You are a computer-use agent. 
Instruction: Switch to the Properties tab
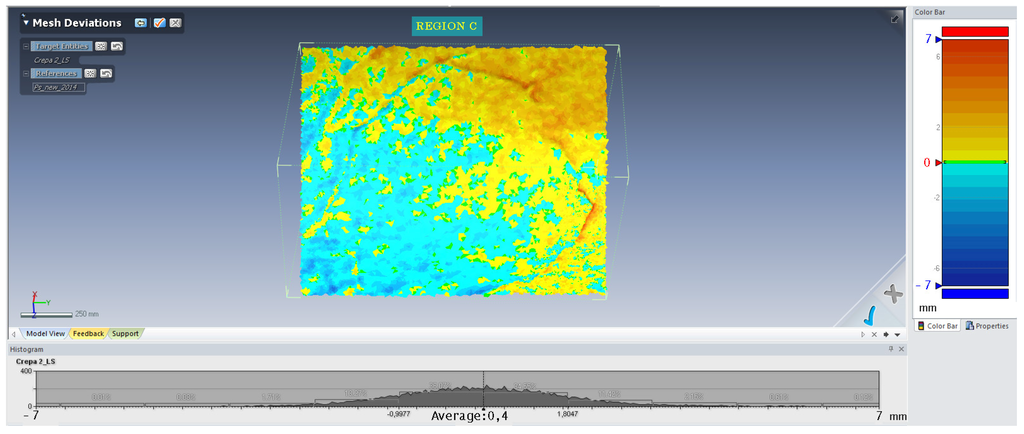pyautogui.click(x=987, y=326)
